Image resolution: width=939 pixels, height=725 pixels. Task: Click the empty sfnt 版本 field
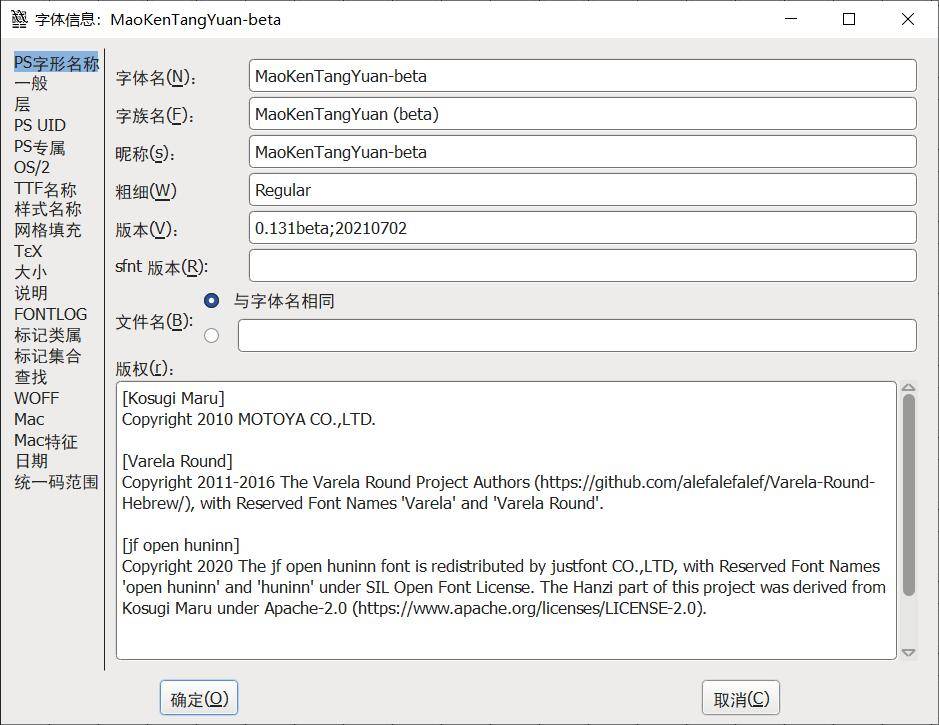click(x=583, y=266)
